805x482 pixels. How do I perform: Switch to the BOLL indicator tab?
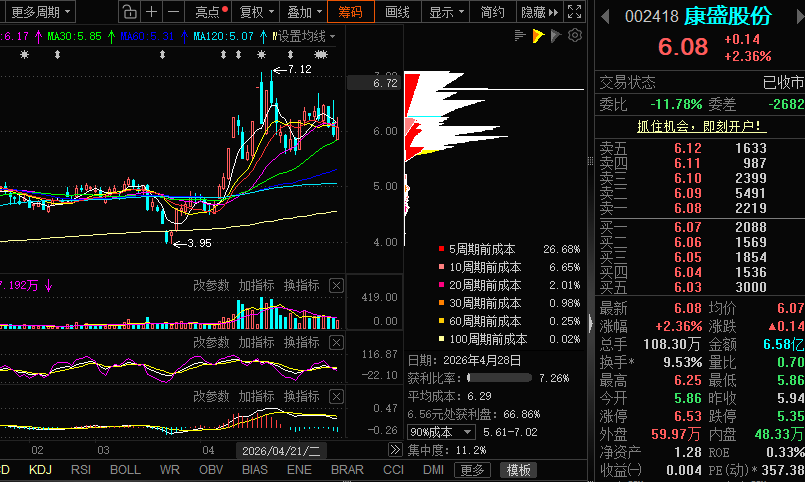tap(125, 470)
